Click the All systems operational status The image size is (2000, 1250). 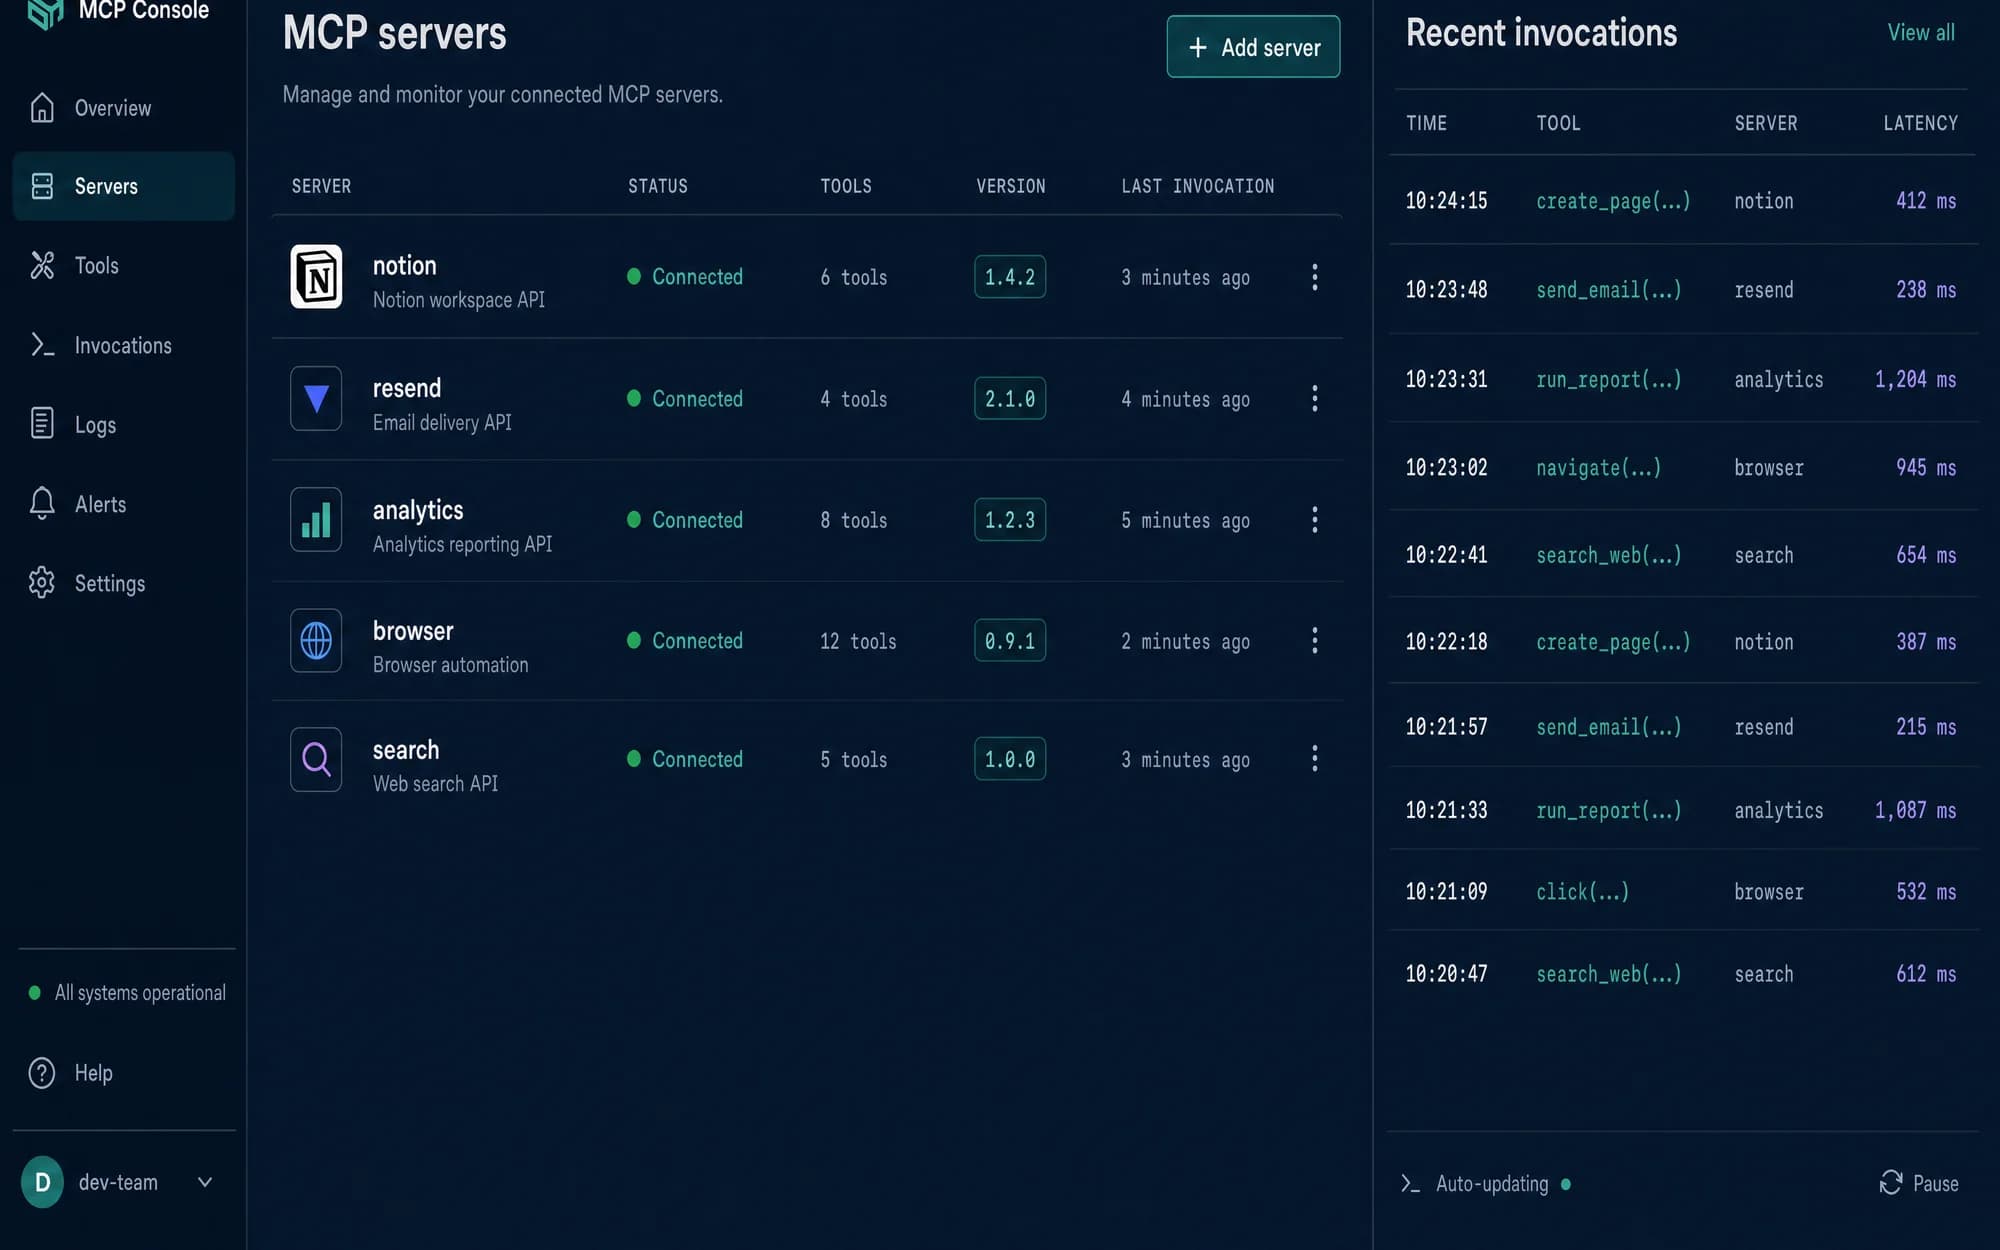click(x=127, y=993)
